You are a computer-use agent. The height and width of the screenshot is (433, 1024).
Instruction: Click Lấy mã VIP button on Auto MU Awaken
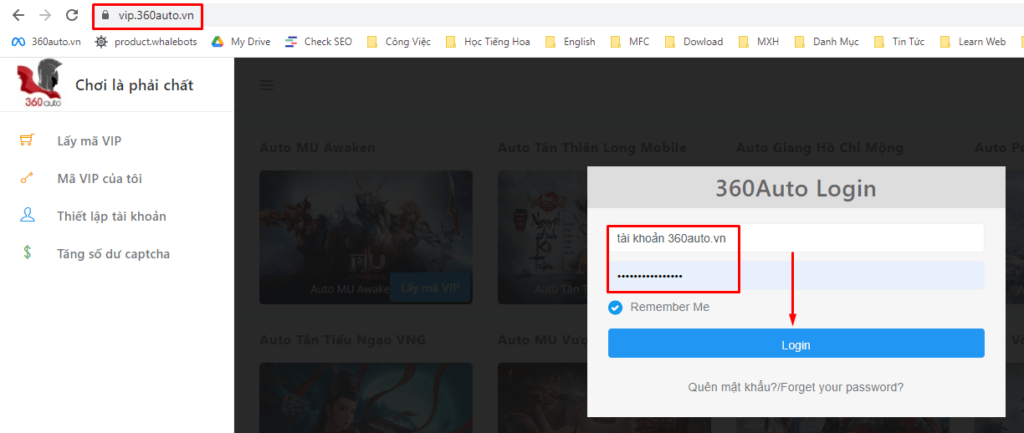coord(429,287)
